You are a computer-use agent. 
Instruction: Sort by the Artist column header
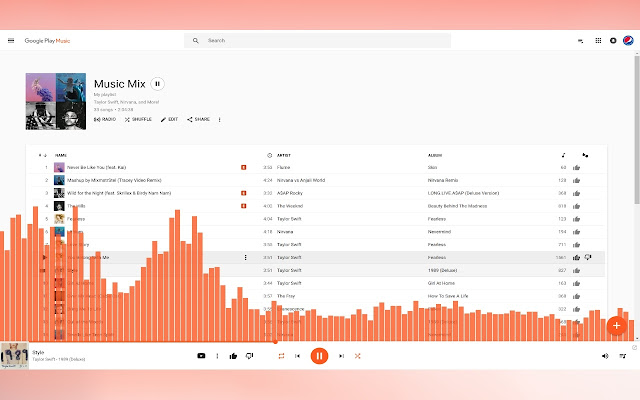(x=284, y=156)
